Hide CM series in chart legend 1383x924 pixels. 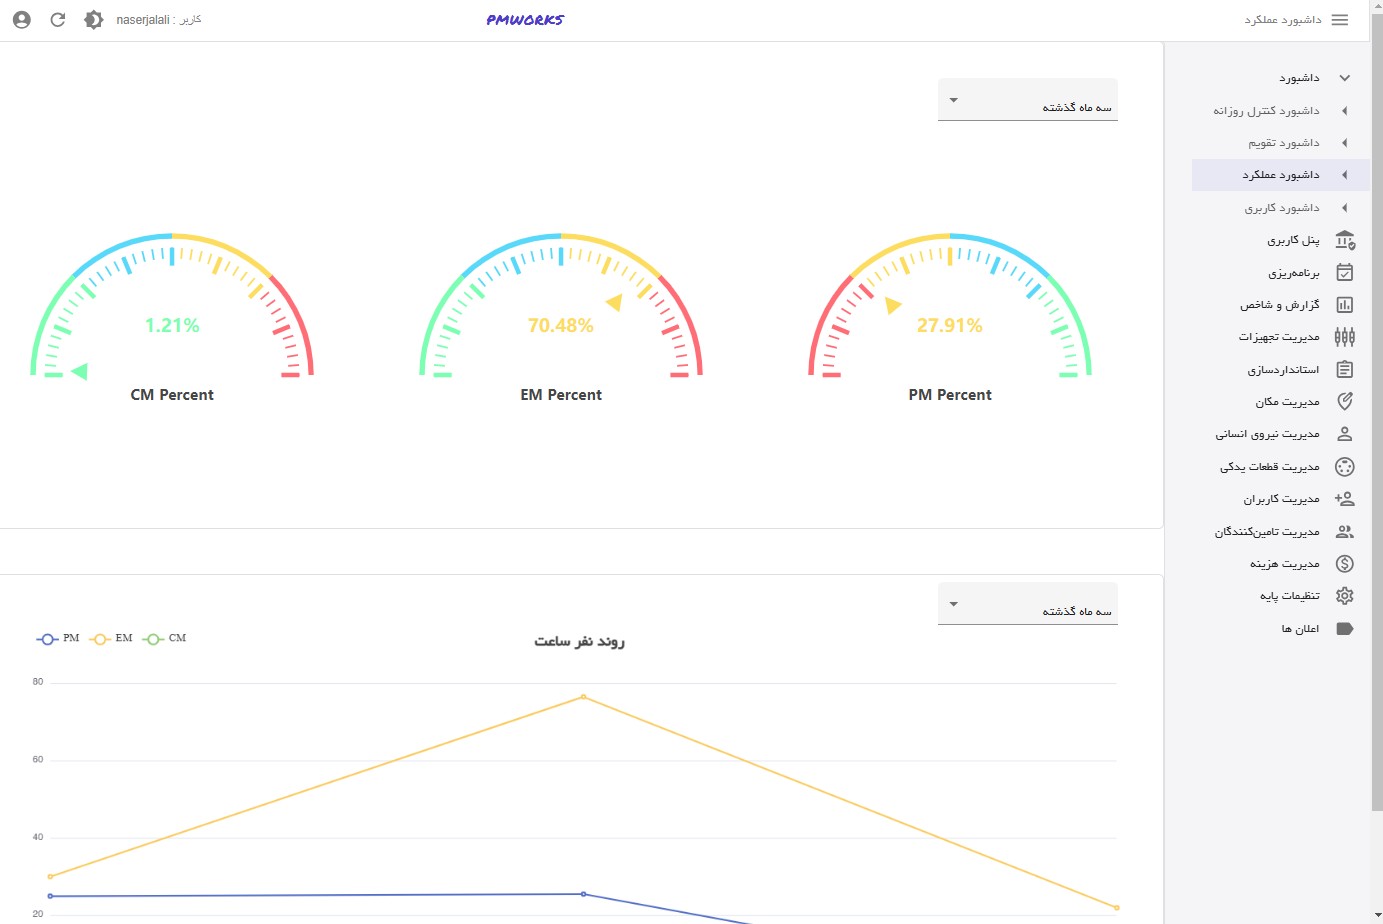click(x=164, y=639)
